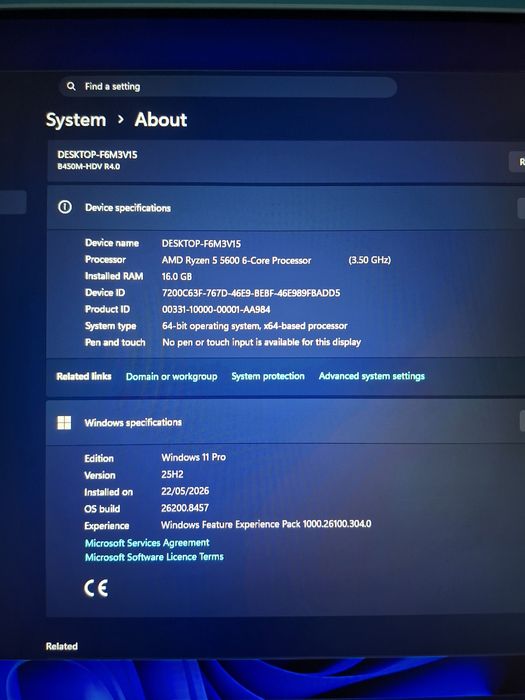Open Microsoft Services Agreement link
525x700 pixels.
coord(147,543)
